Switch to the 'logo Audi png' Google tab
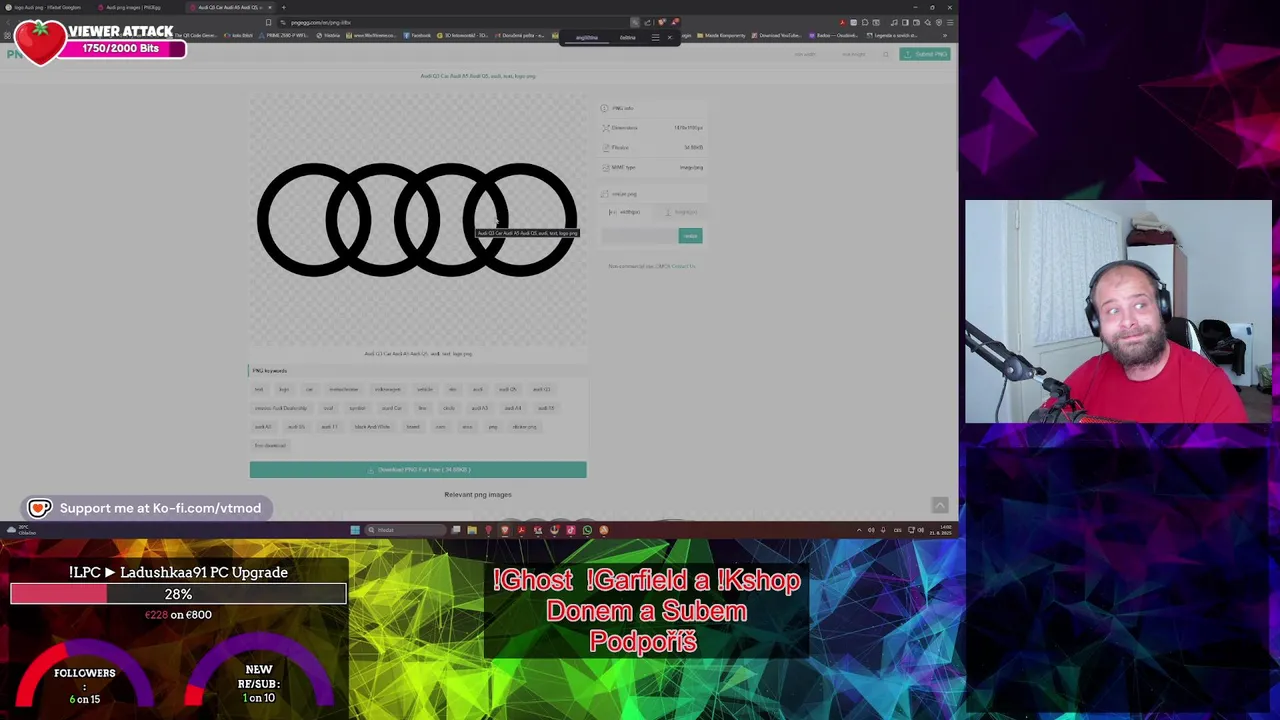1280x720 pixels. [47, 7]
